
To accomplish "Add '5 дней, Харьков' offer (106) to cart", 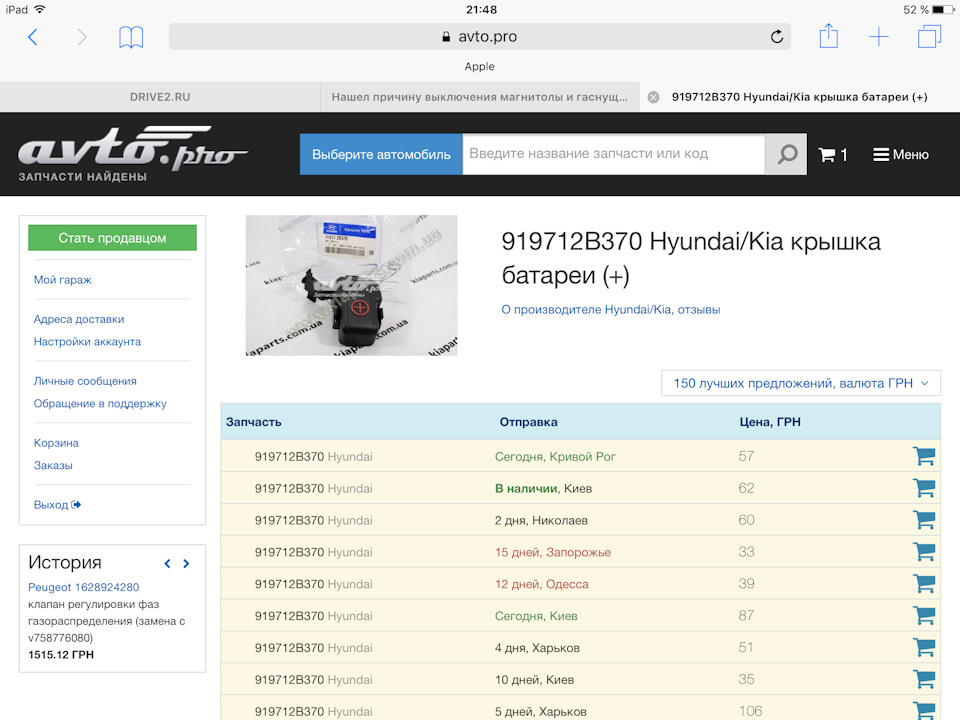I will click(924, 711).
